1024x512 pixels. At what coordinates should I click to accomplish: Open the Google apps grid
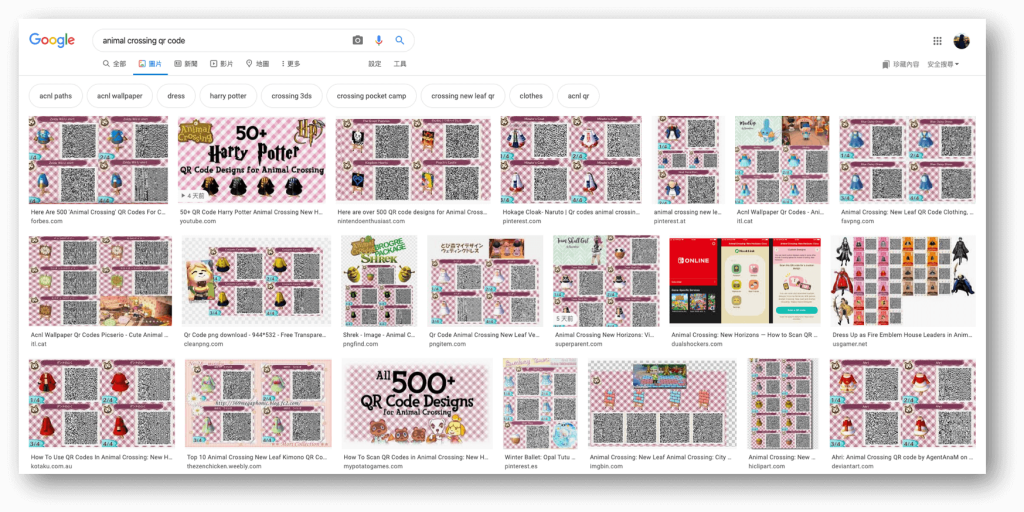point(937,40)
